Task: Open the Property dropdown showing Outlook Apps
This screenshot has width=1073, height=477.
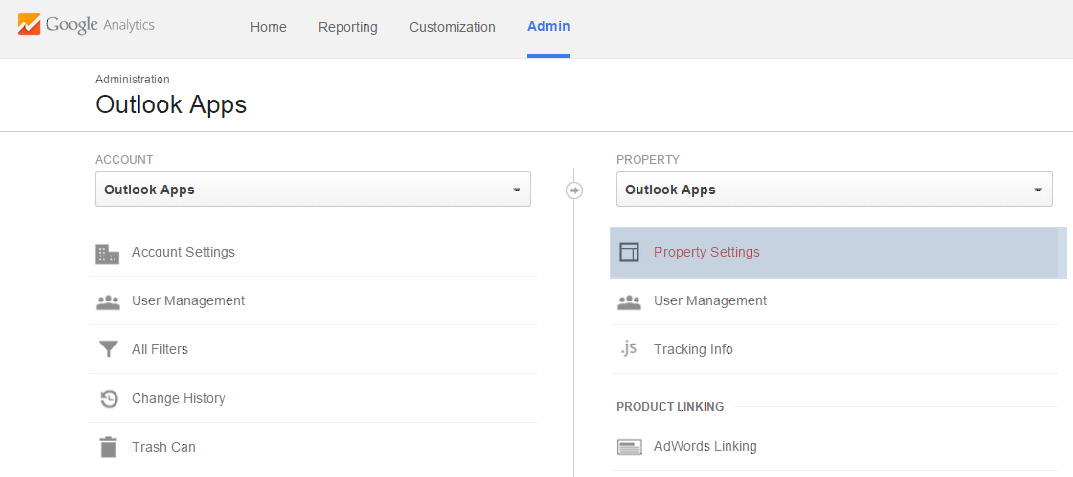Action: tap(834, 189)
